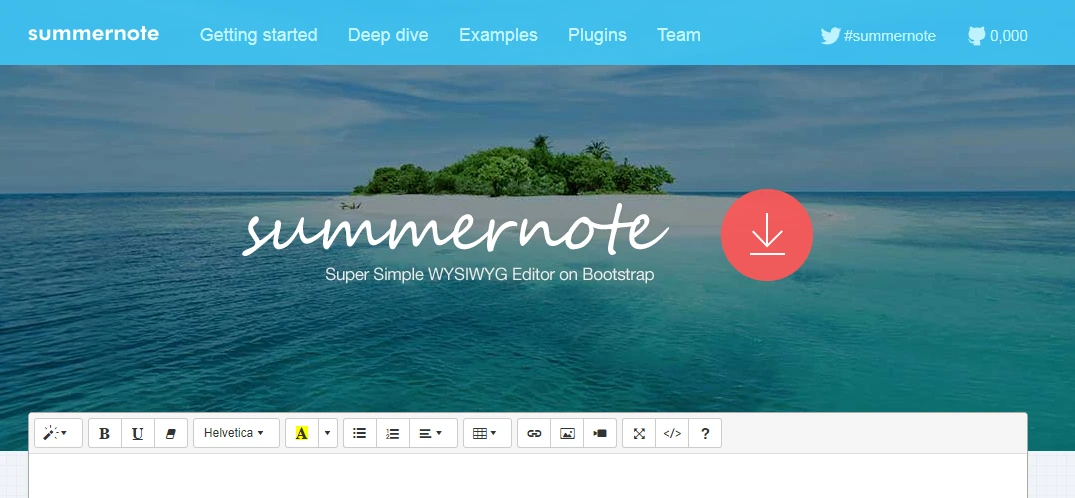Click the insert link icon
Image resolution: width=1075 pixels, height=498 pixels.
[534, 434]
